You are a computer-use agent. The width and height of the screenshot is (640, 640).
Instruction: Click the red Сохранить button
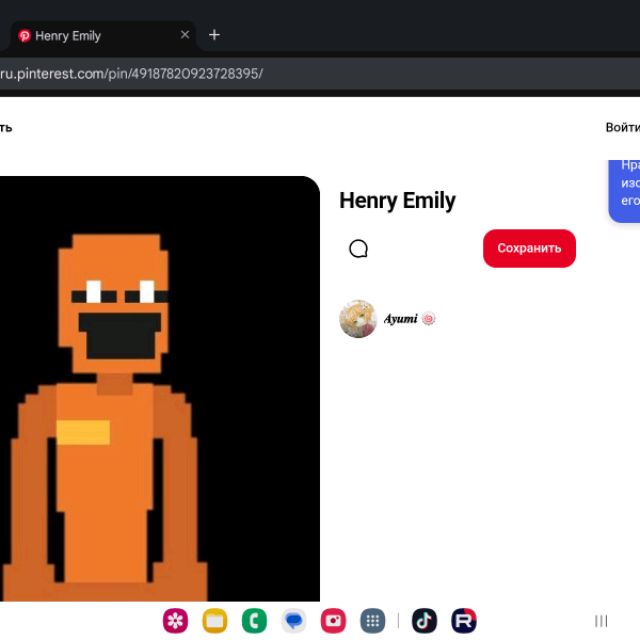[529, 248]
